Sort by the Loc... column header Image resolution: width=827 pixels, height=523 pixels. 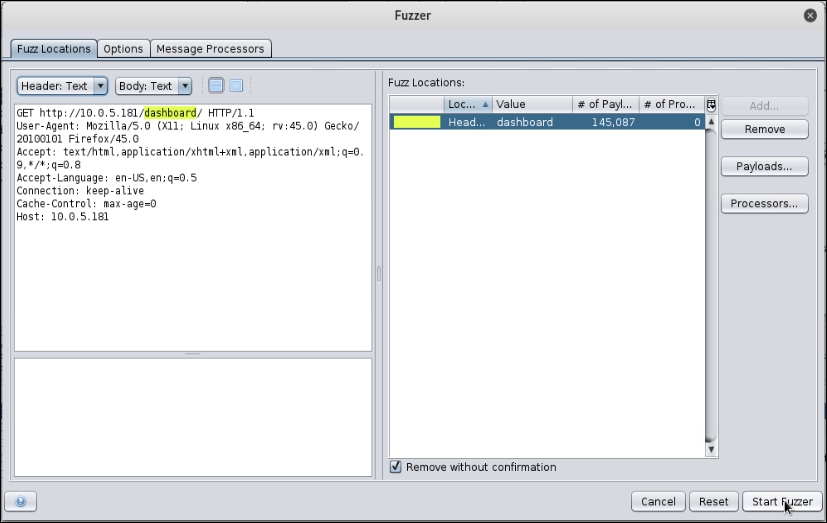[x=468, y=104]
